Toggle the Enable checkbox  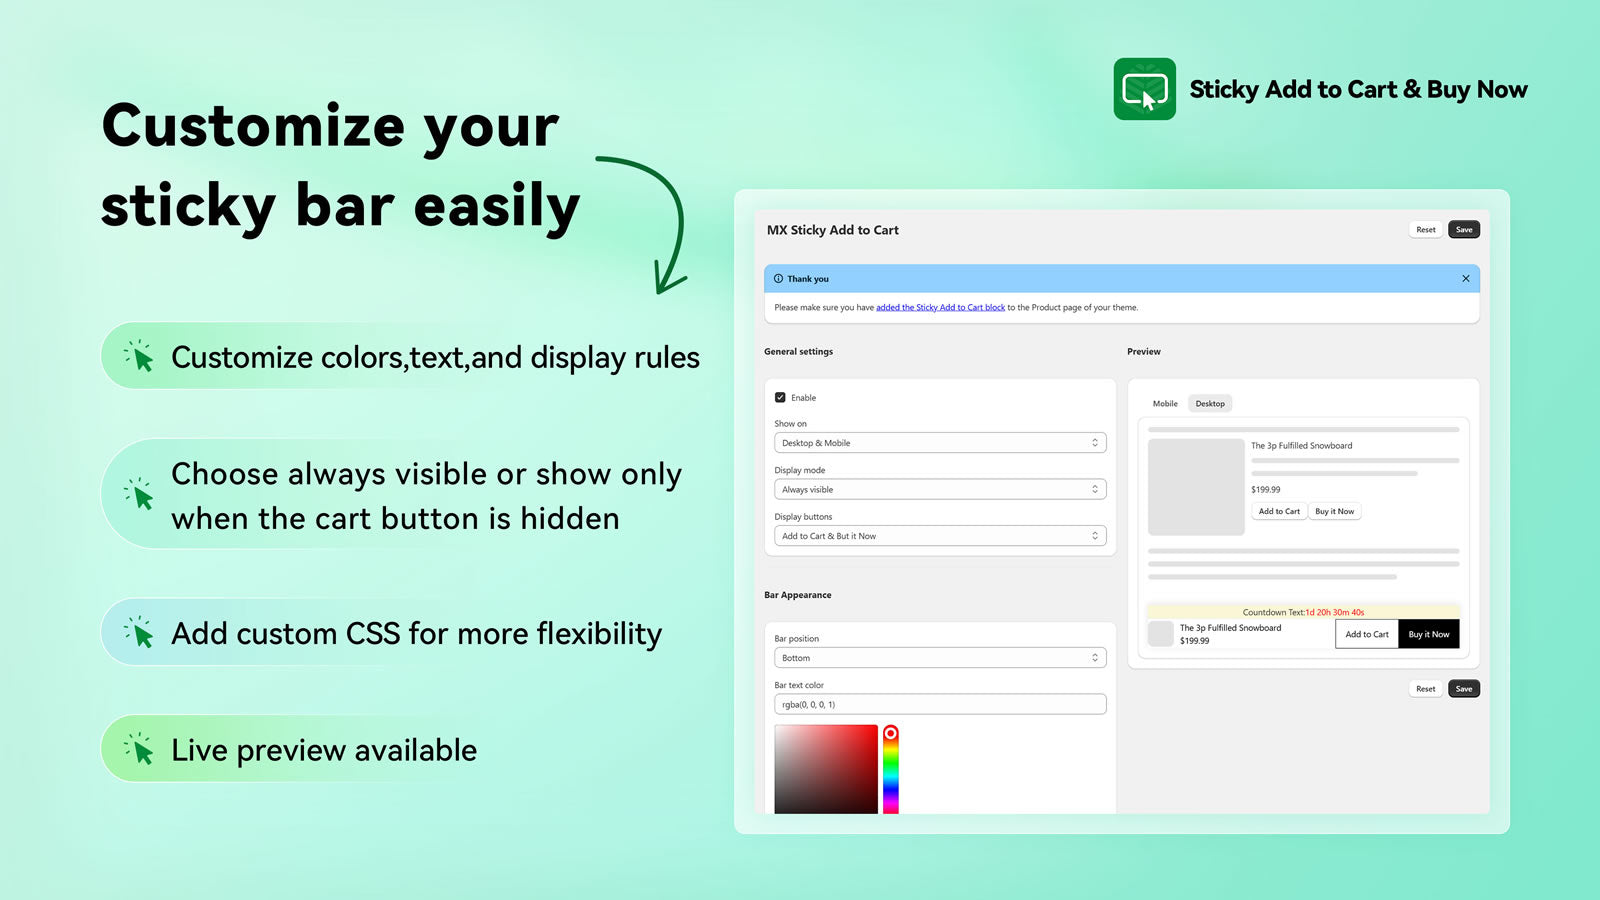tap(780, 398)
